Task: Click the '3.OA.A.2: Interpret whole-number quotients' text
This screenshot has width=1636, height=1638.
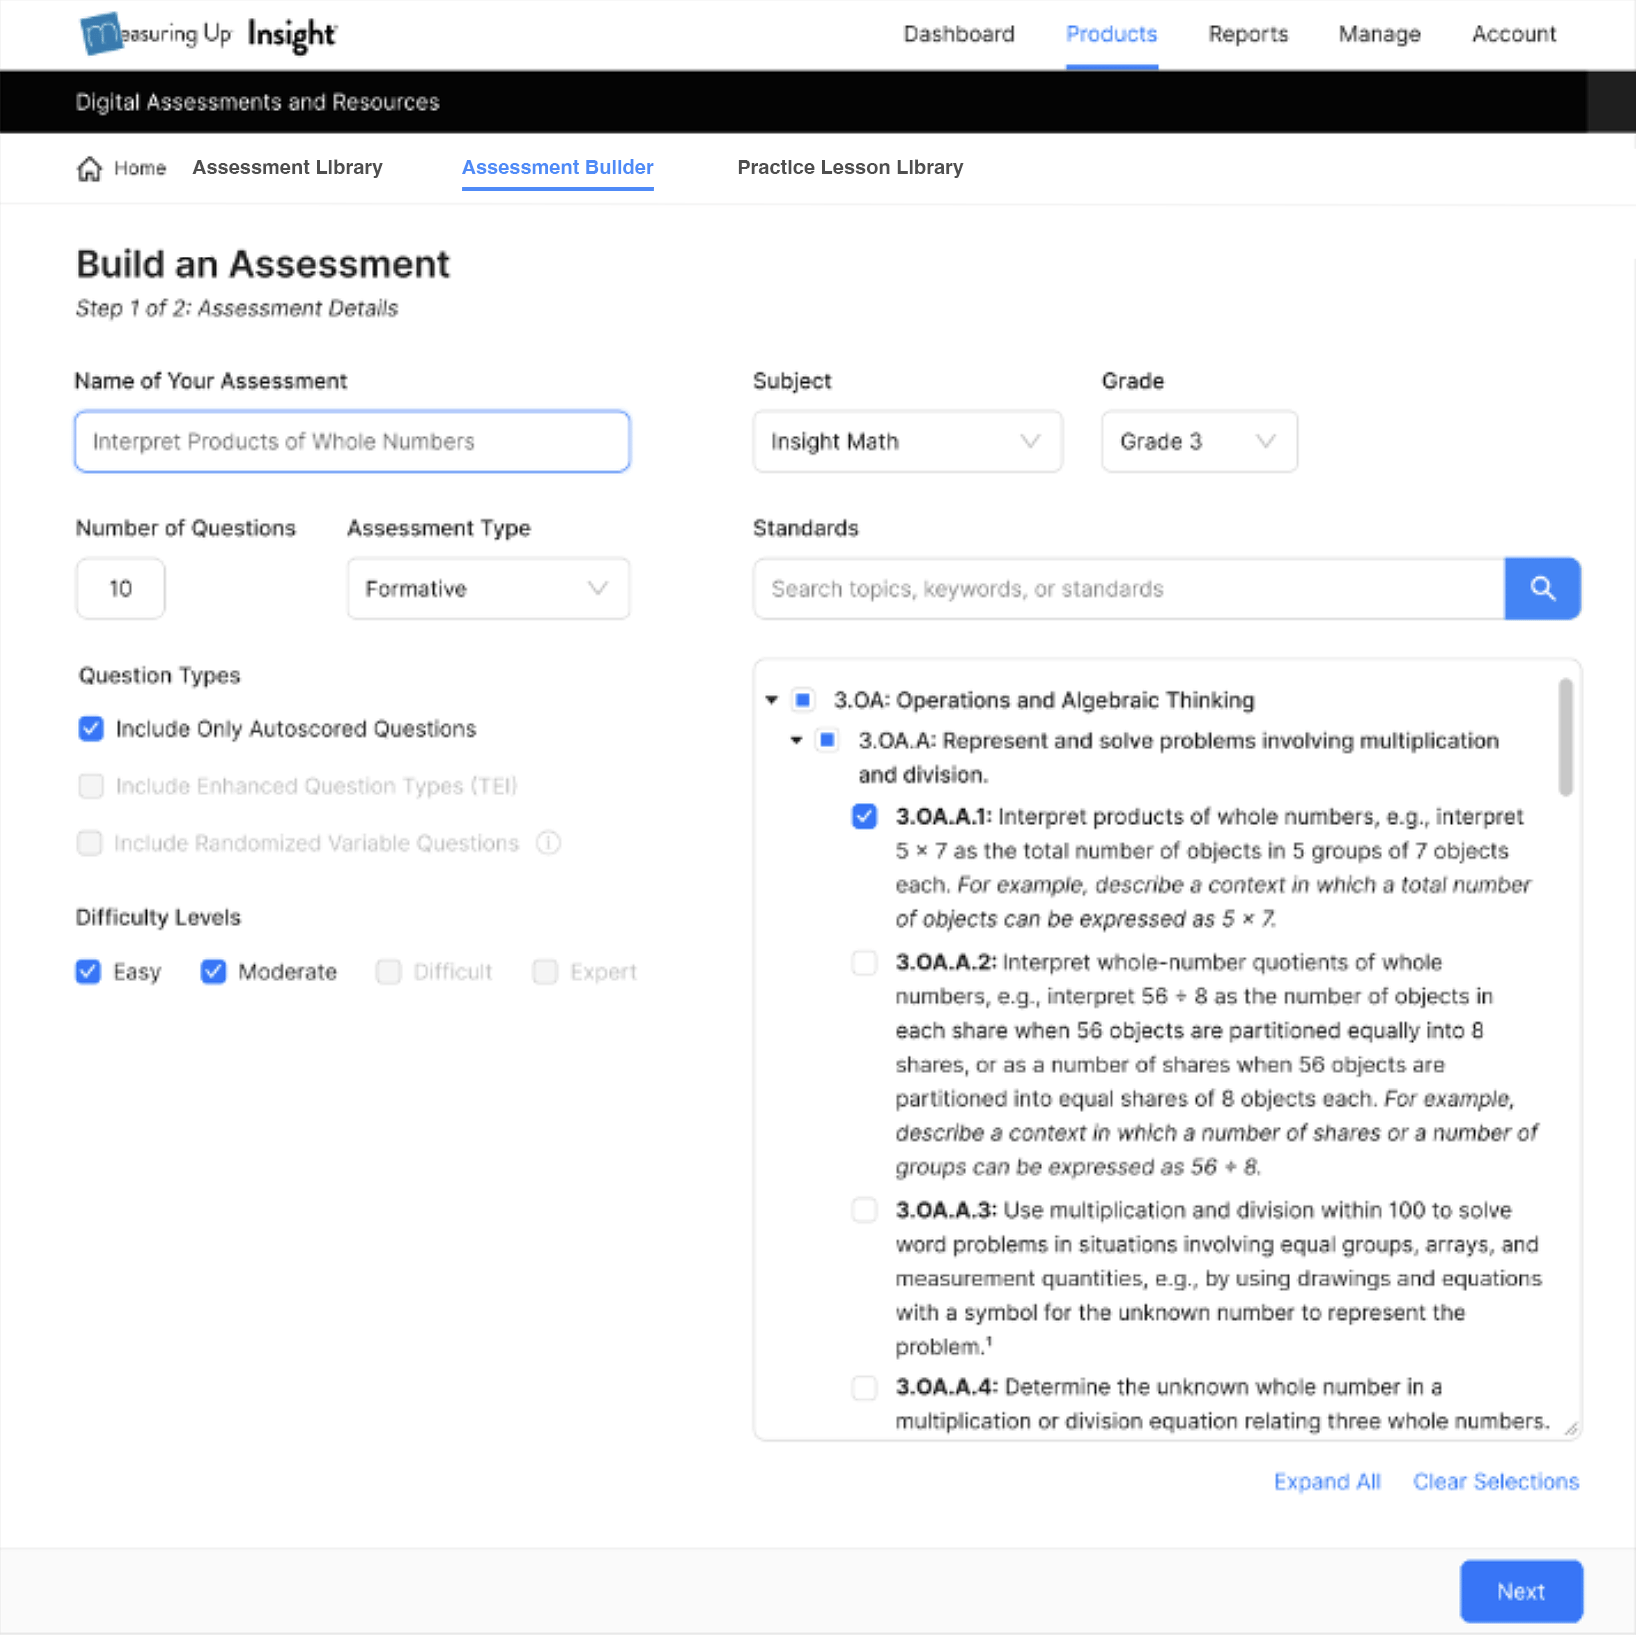Action: (1216, 1064)
